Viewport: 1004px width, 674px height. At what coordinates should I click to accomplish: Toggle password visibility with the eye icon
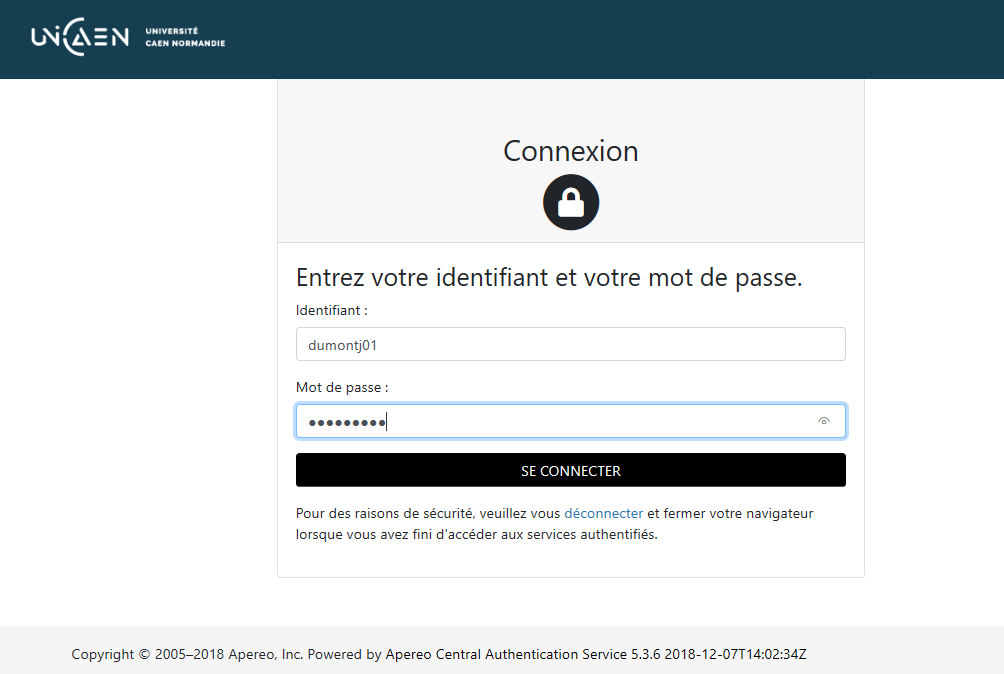click(824, 421)
